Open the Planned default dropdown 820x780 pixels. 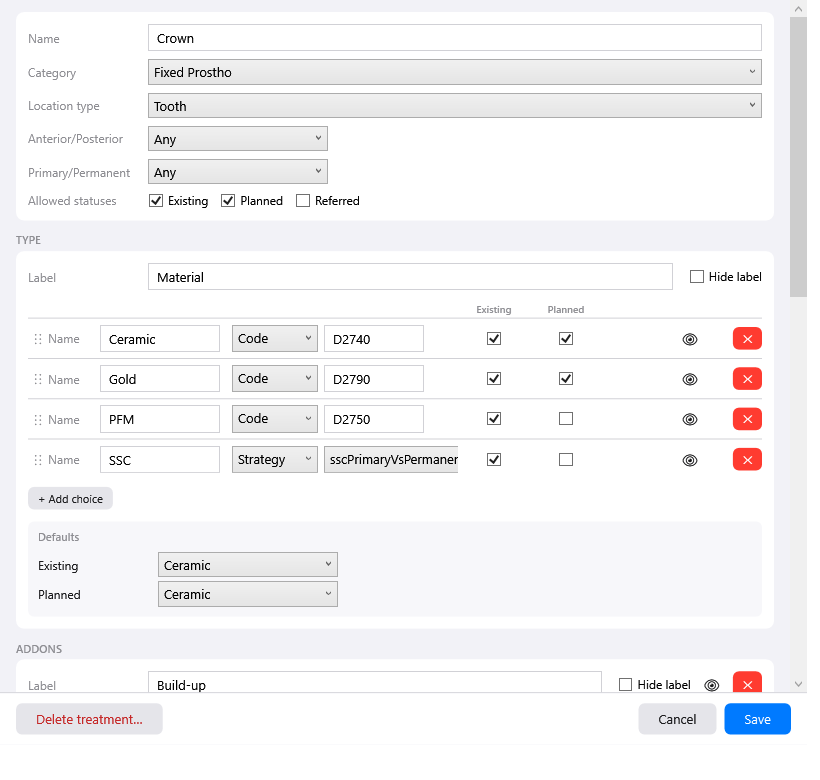[x=248, y=594]
